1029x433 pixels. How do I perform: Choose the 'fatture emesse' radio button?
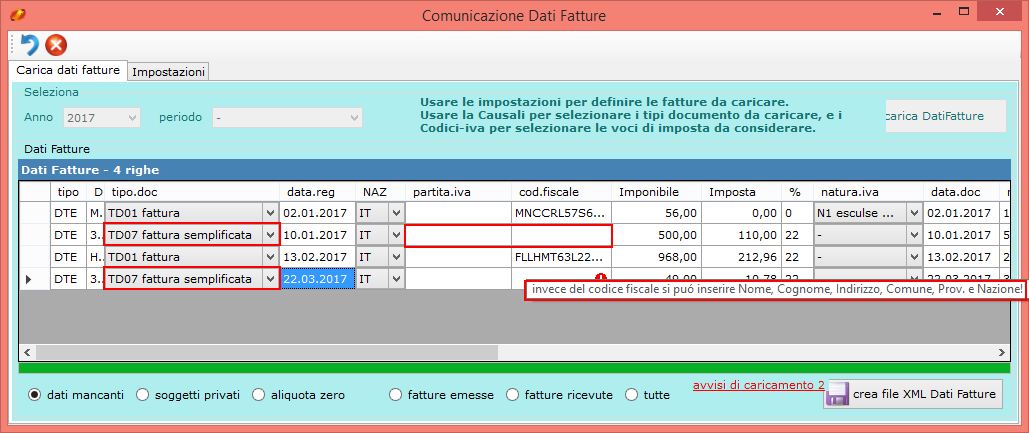pos(397,395)
